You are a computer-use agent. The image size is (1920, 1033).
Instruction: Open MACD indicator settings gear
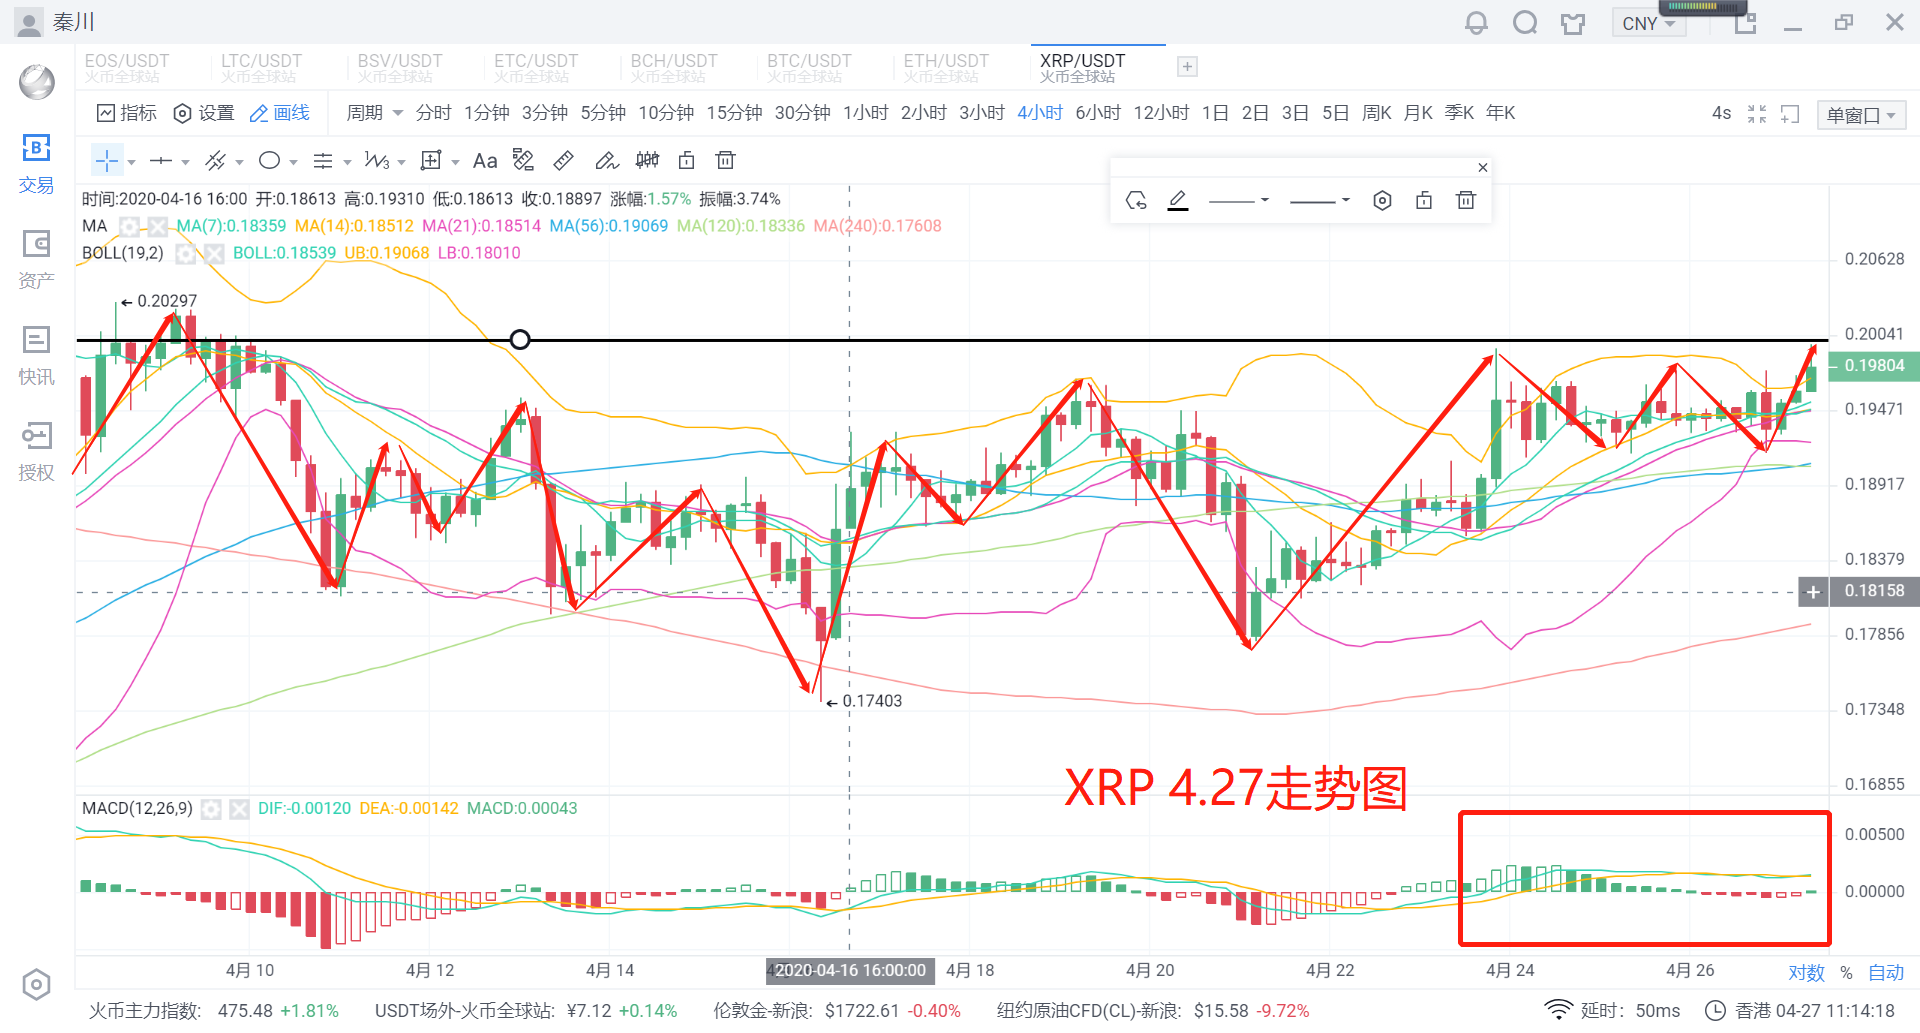(211, 809)
